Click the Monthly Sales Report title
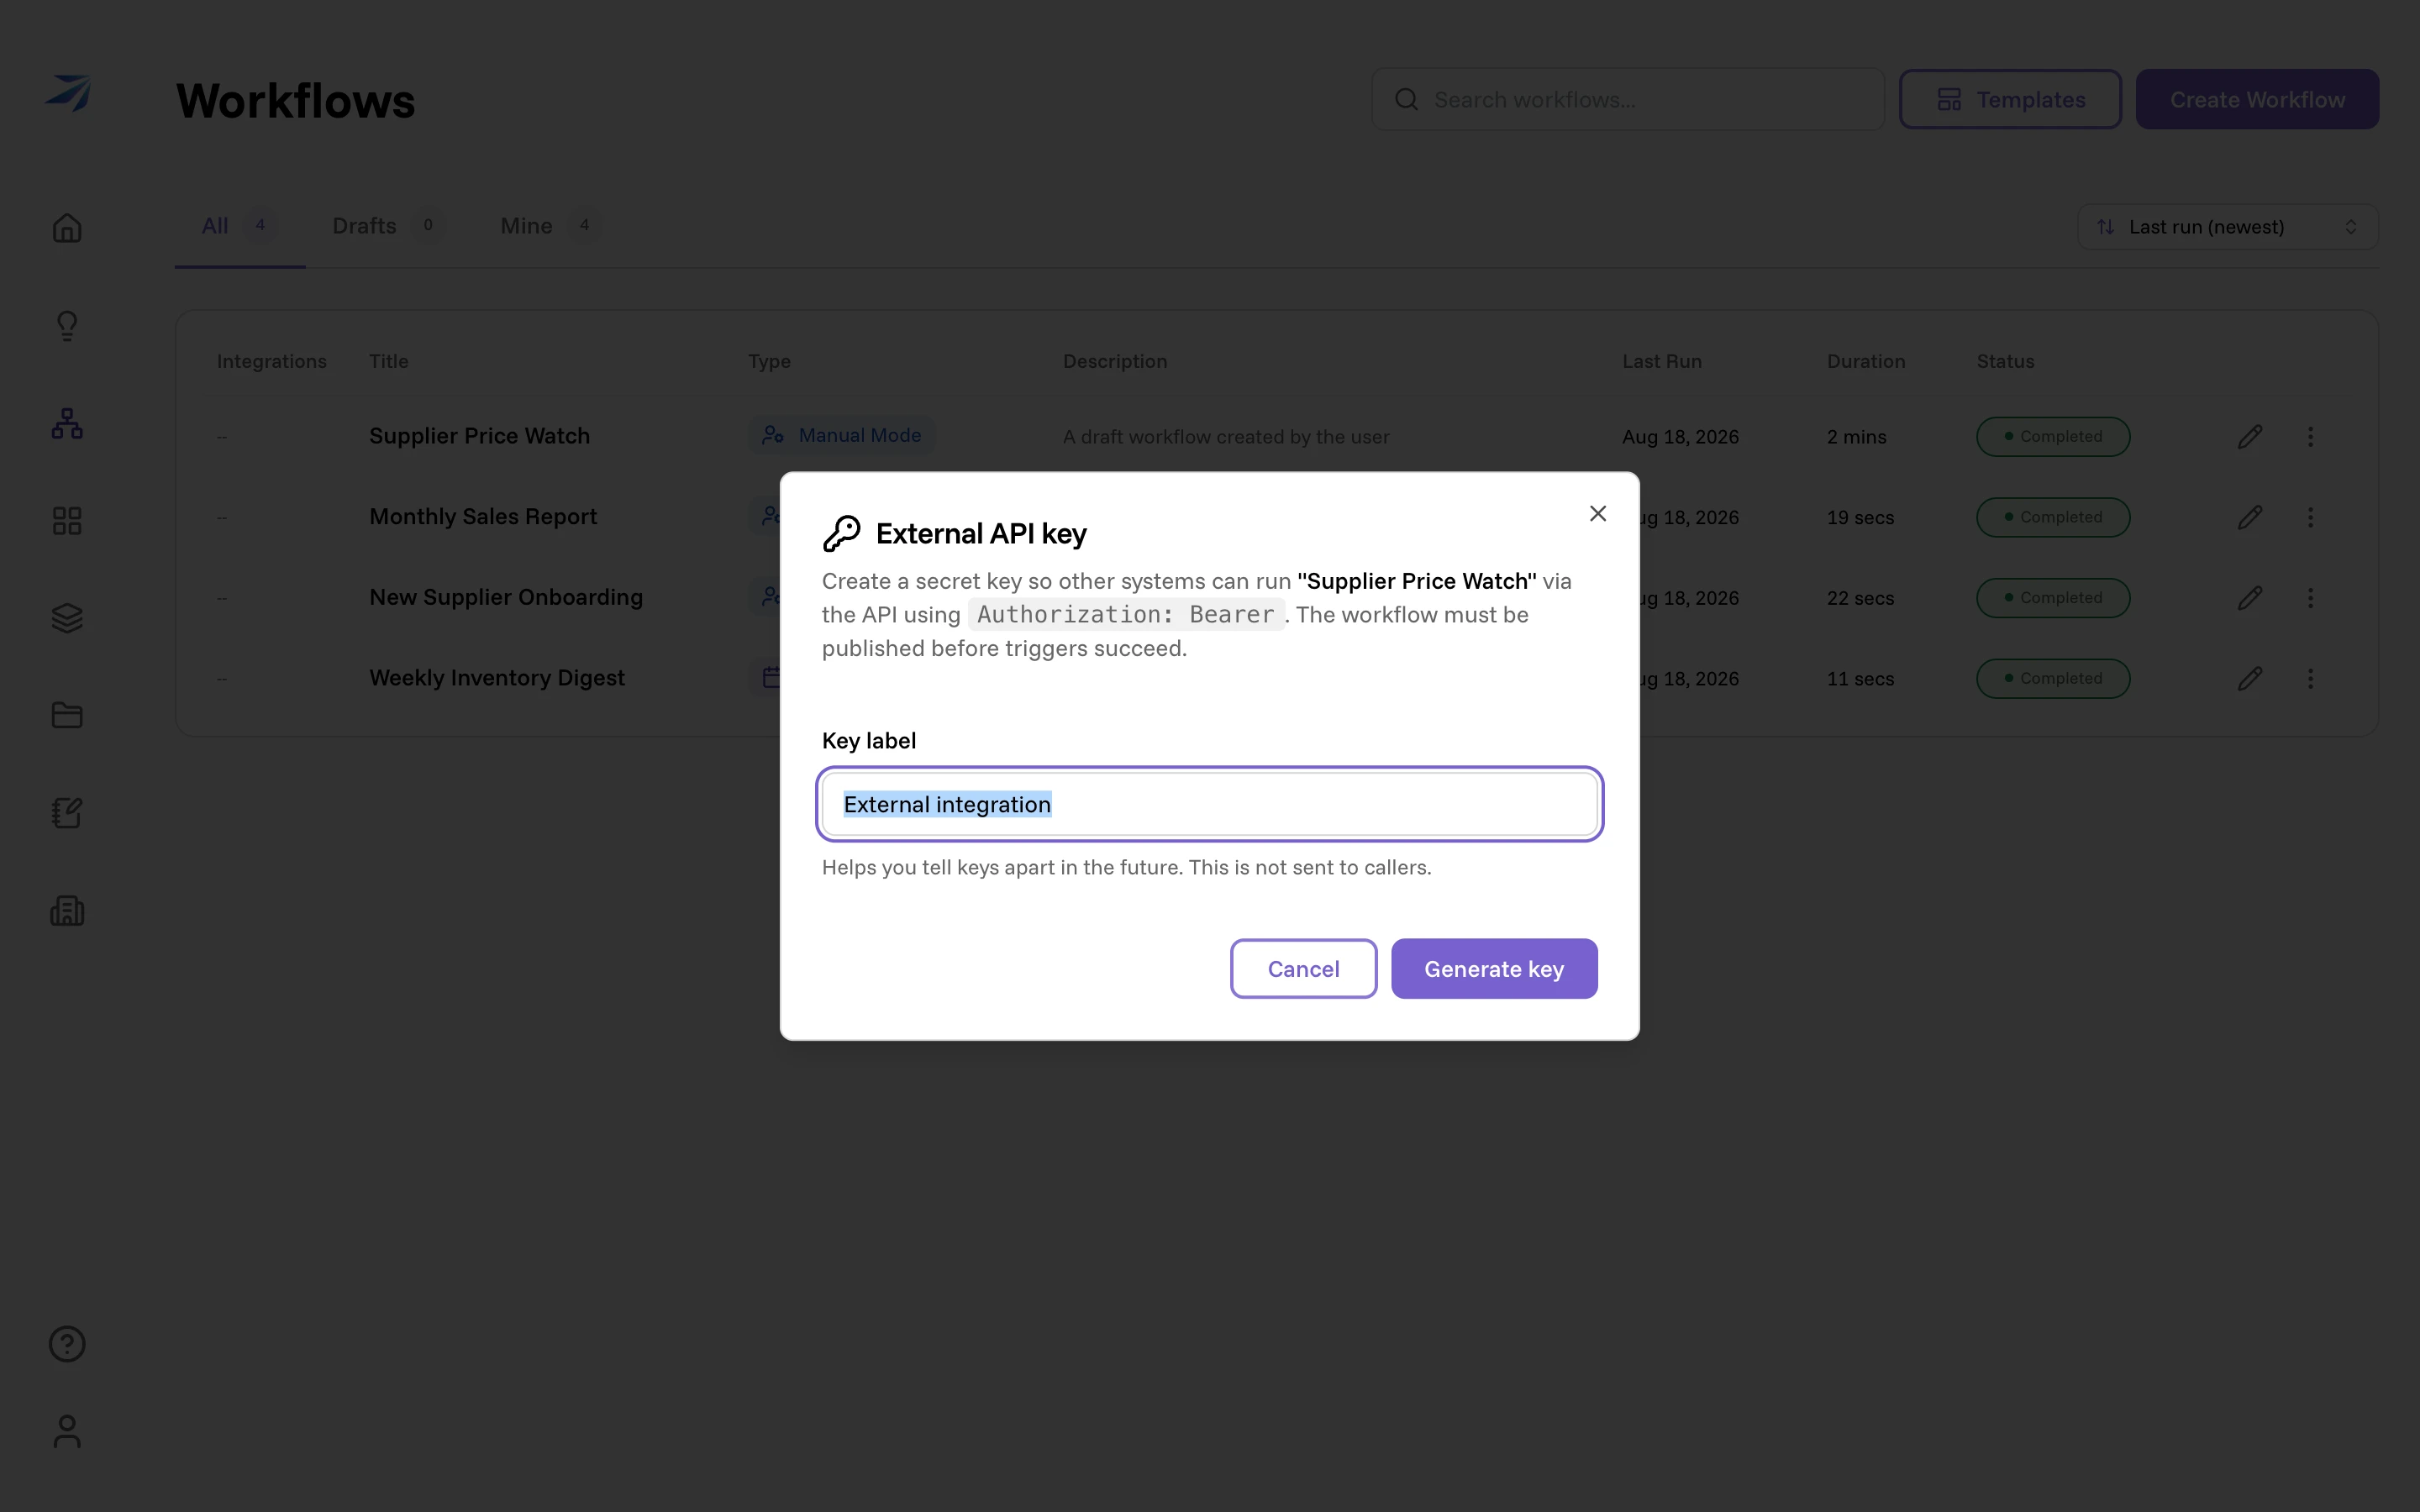This screenshot has height=1512, width=2420. [483, 517]
